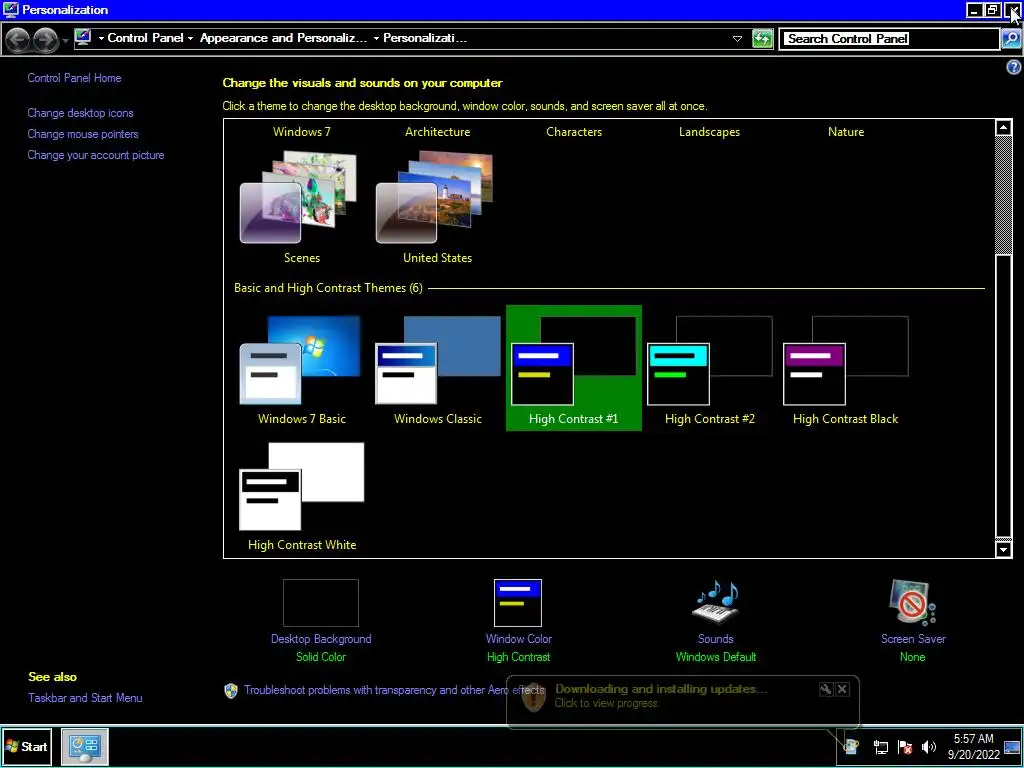Open the Windows Update tray icon
The image size is (1024, 768).
click(851, 746)
